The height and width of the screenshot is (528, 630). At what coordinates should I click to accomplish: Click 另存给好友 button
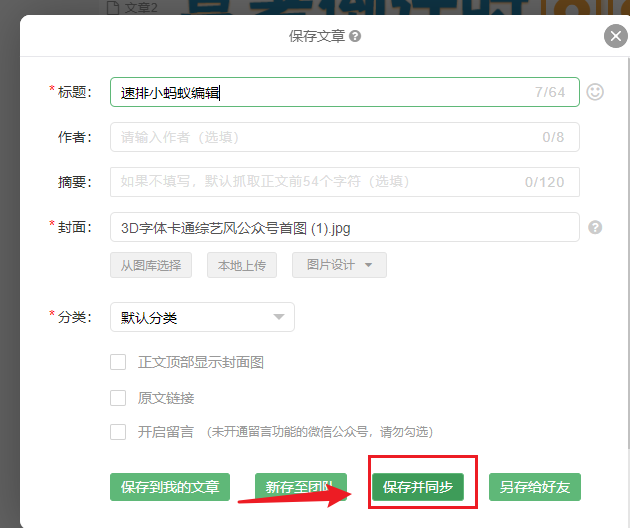pyautogui.click(x=535, y=487)
